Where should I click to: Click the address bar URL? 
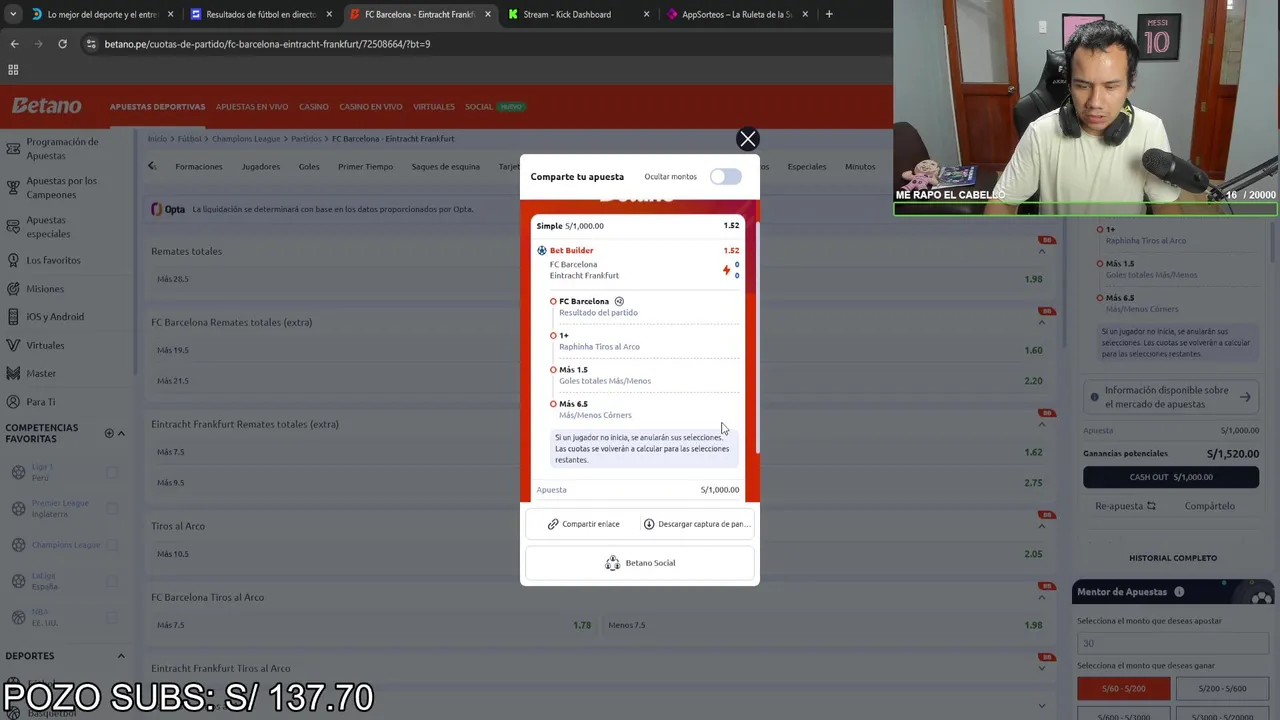pos(267,44)
